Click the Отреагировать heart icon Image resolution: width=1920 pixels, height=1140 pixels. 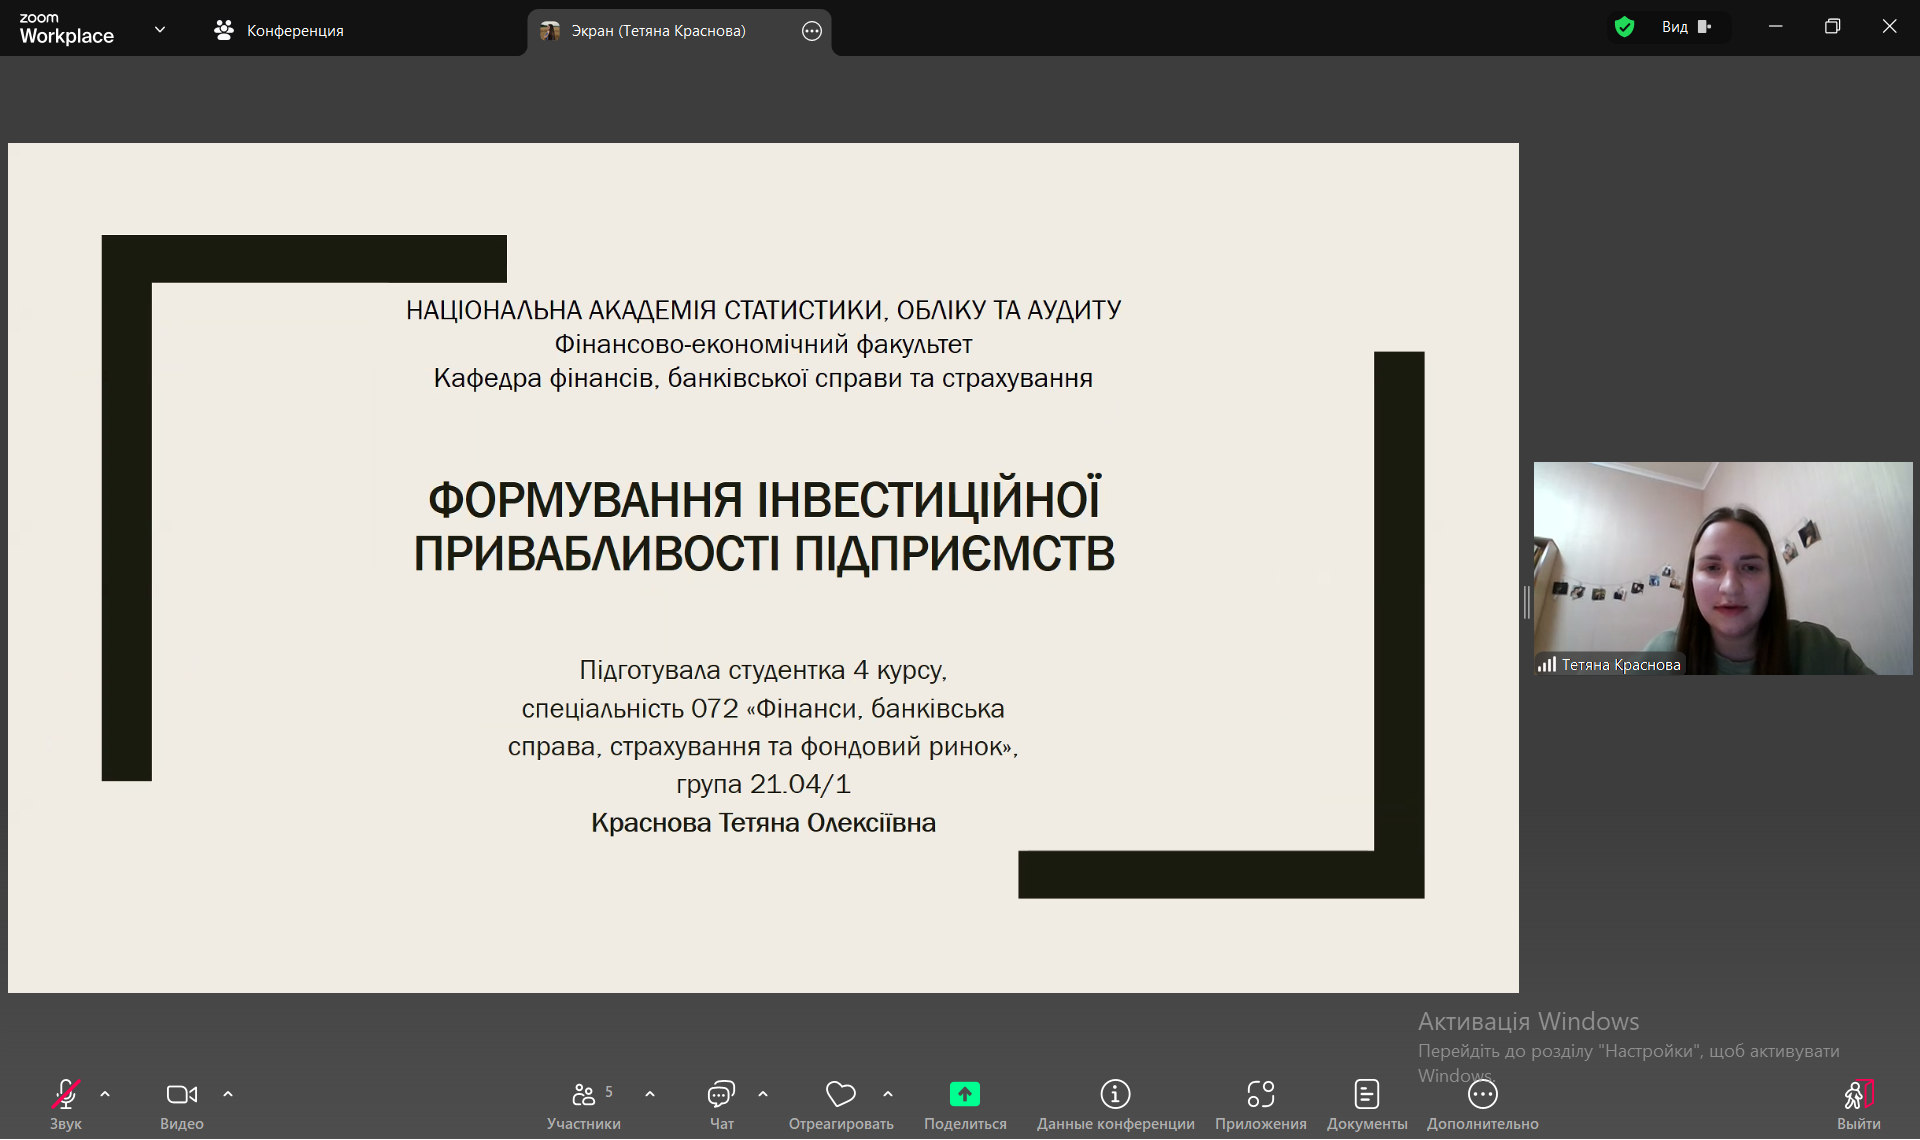(840, 1095)
